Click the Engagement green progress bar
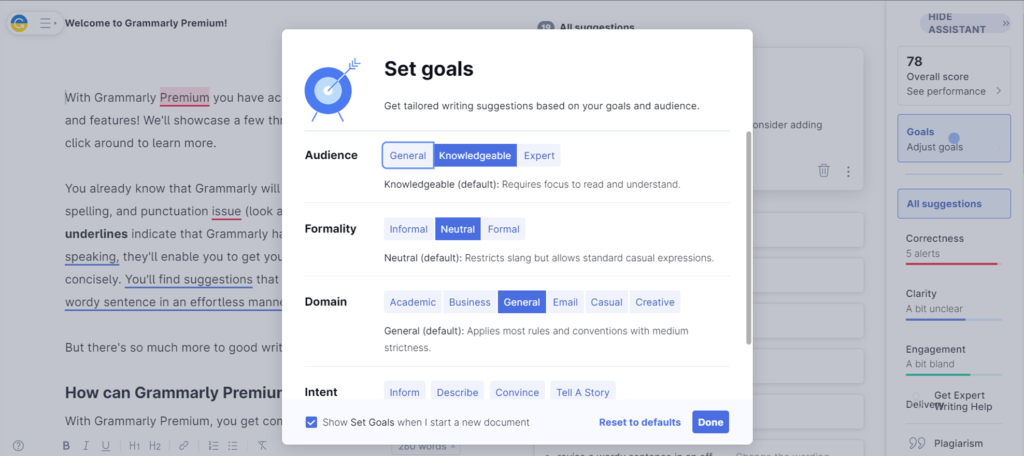This screenshot has height=456, width=1024. coord(954,375)
